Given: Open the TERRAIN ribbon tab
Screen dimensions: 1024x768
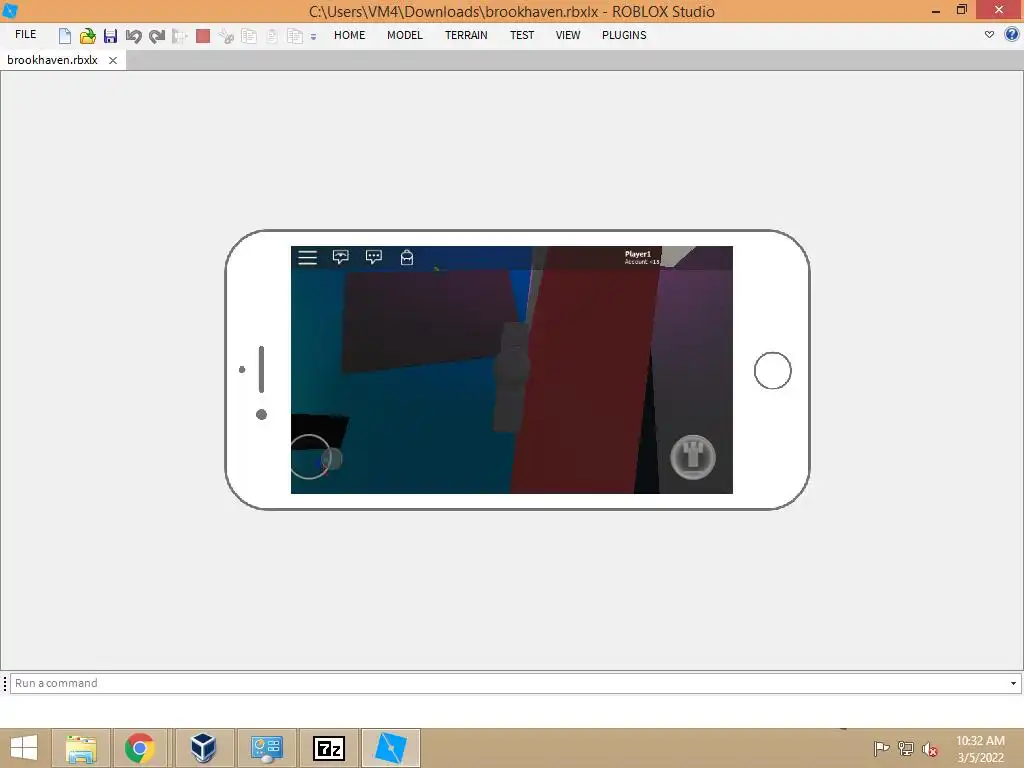Looking at the screenshot, I should (x=466, y=35).
